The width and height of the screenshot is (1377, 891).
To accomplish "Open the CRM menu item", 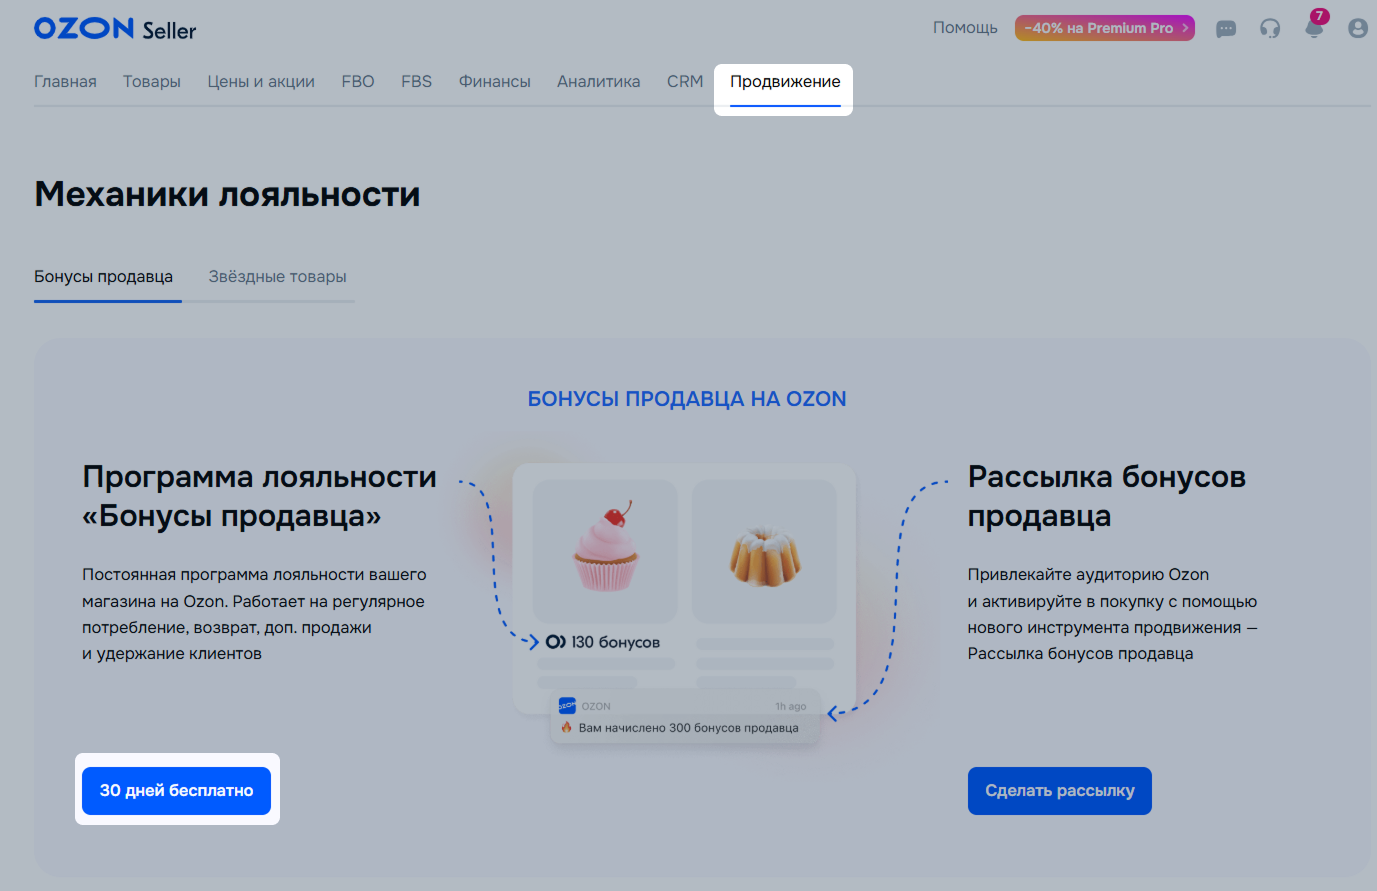I will tap(685, 82).
